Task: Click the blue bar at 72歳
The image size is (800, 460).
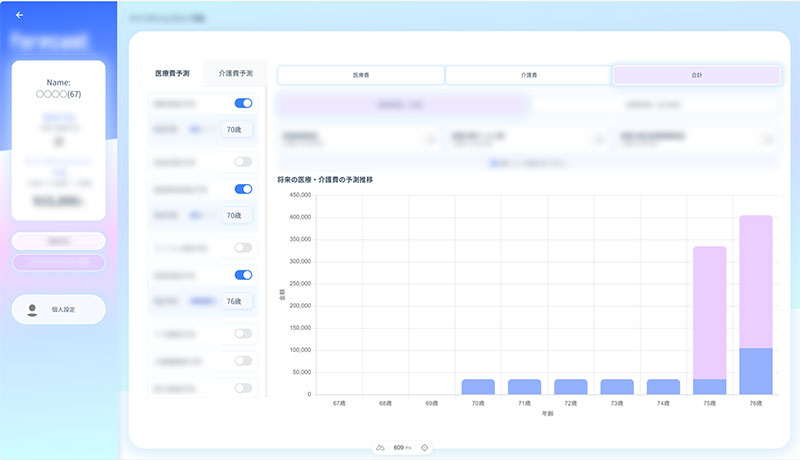Action: tap(570, 387)
